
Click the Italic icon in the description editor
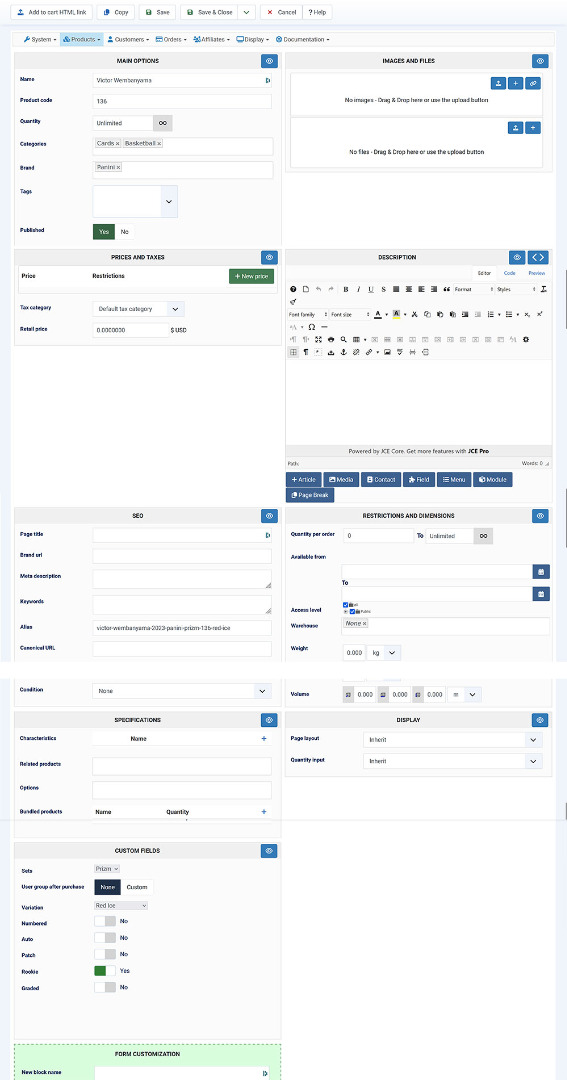(358, 289)
